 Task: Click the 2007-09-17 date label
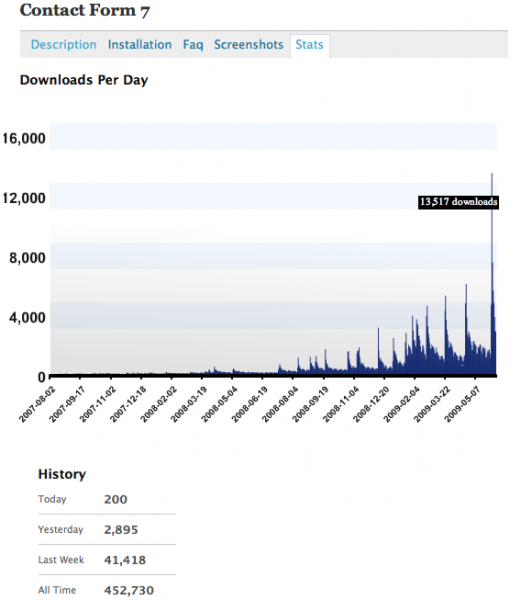pos(67,404)
